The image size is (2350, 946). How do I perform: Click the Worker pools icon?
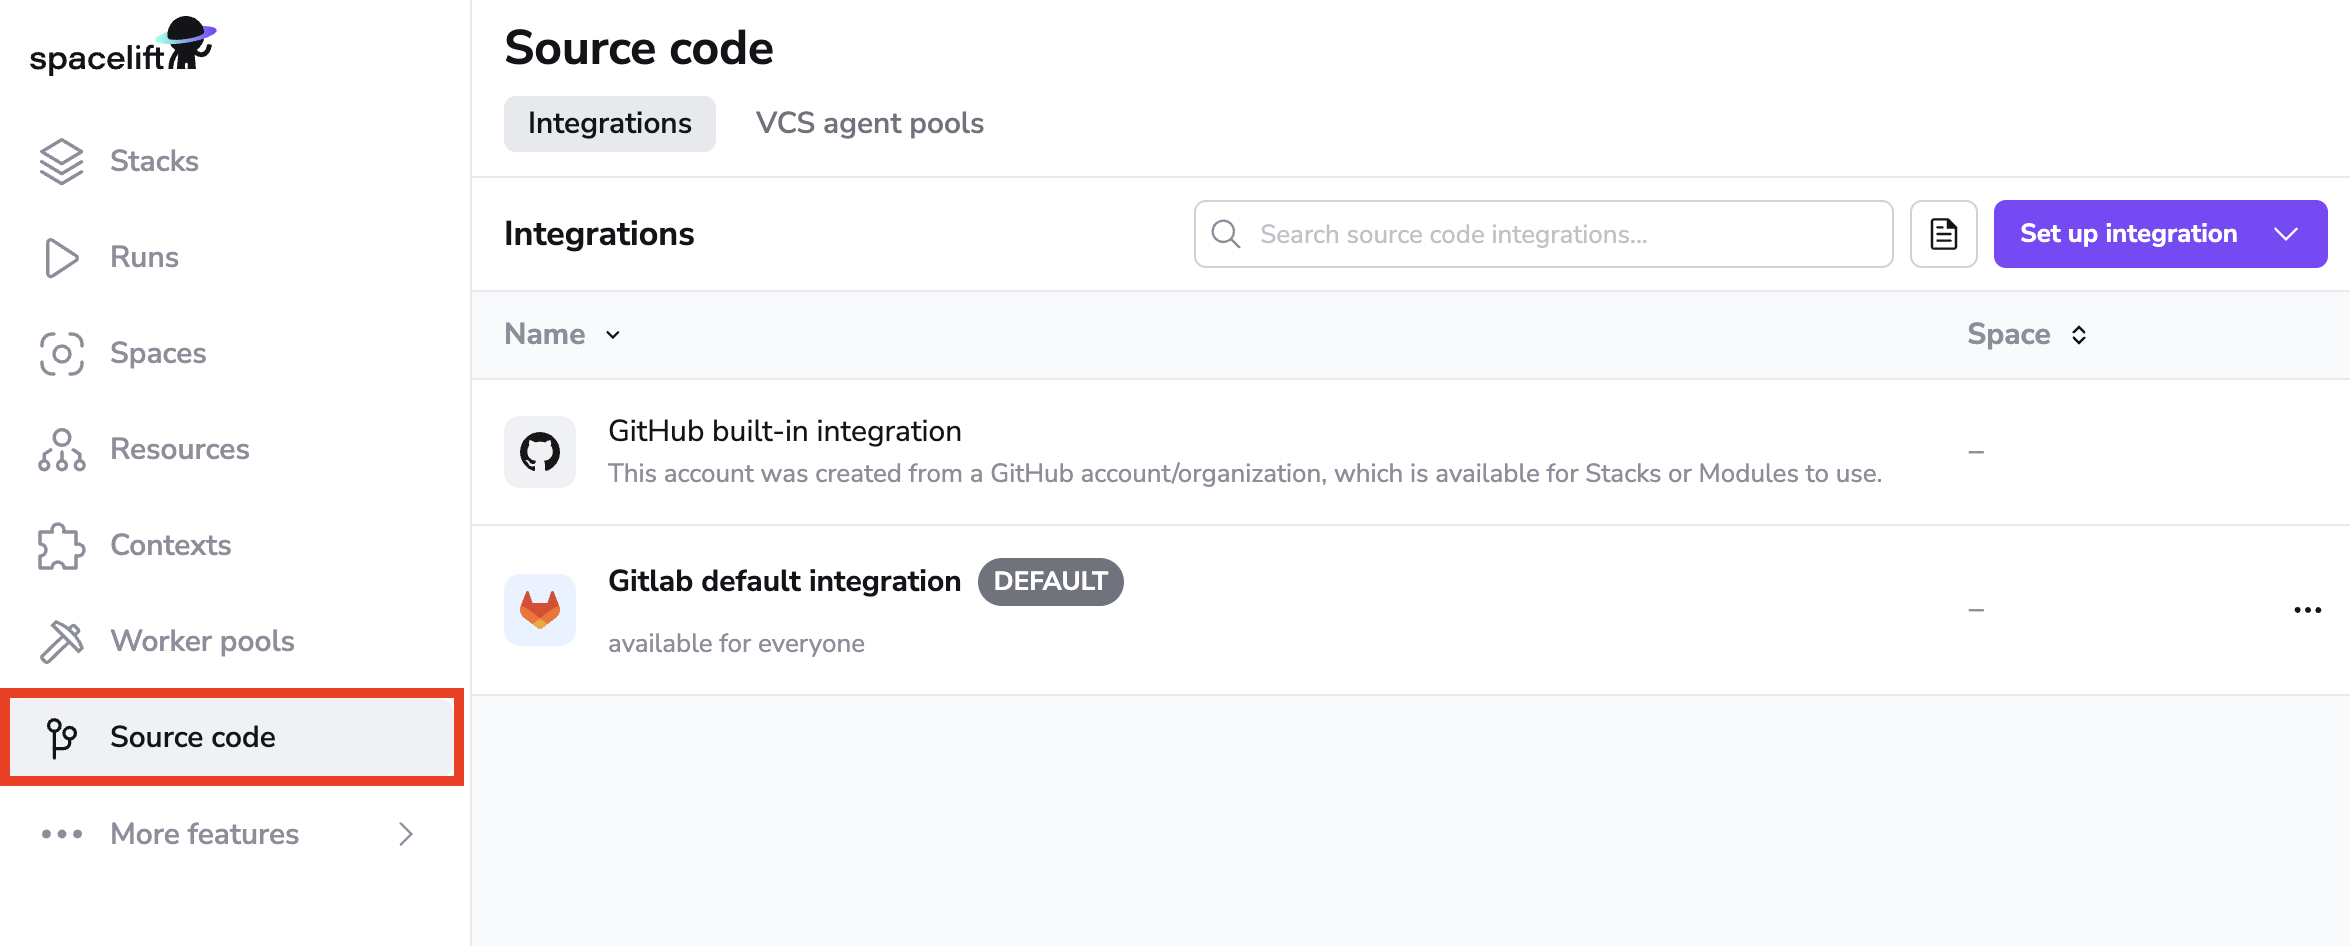pos(61,640)
